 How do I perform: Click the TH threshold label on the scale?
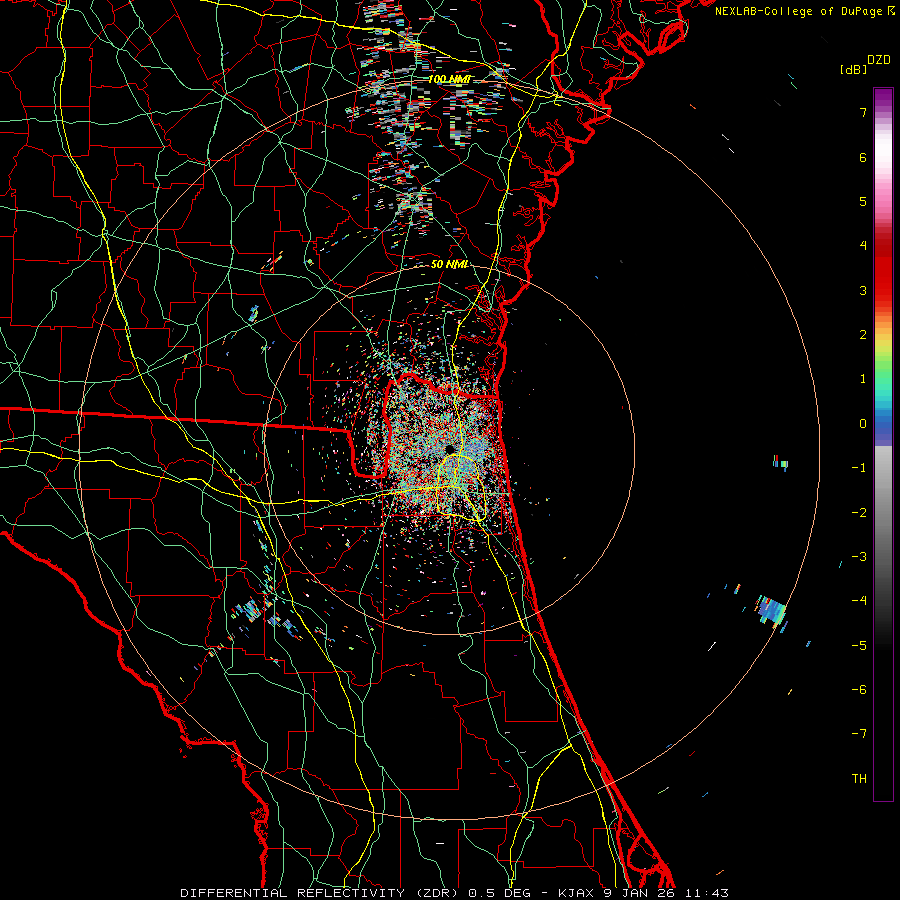(x=859, y=779)
